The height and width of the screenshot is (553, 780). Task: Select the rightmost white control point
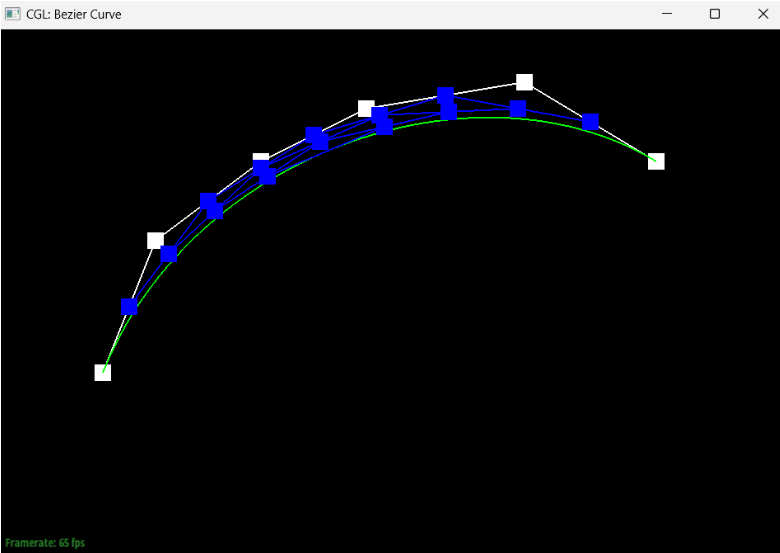click(x=656, y=161)
